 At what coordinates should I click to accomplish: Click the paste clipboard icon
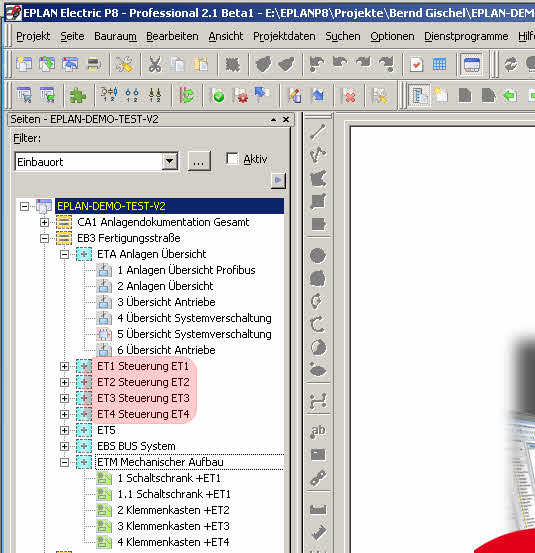click(x=201, y=65)
